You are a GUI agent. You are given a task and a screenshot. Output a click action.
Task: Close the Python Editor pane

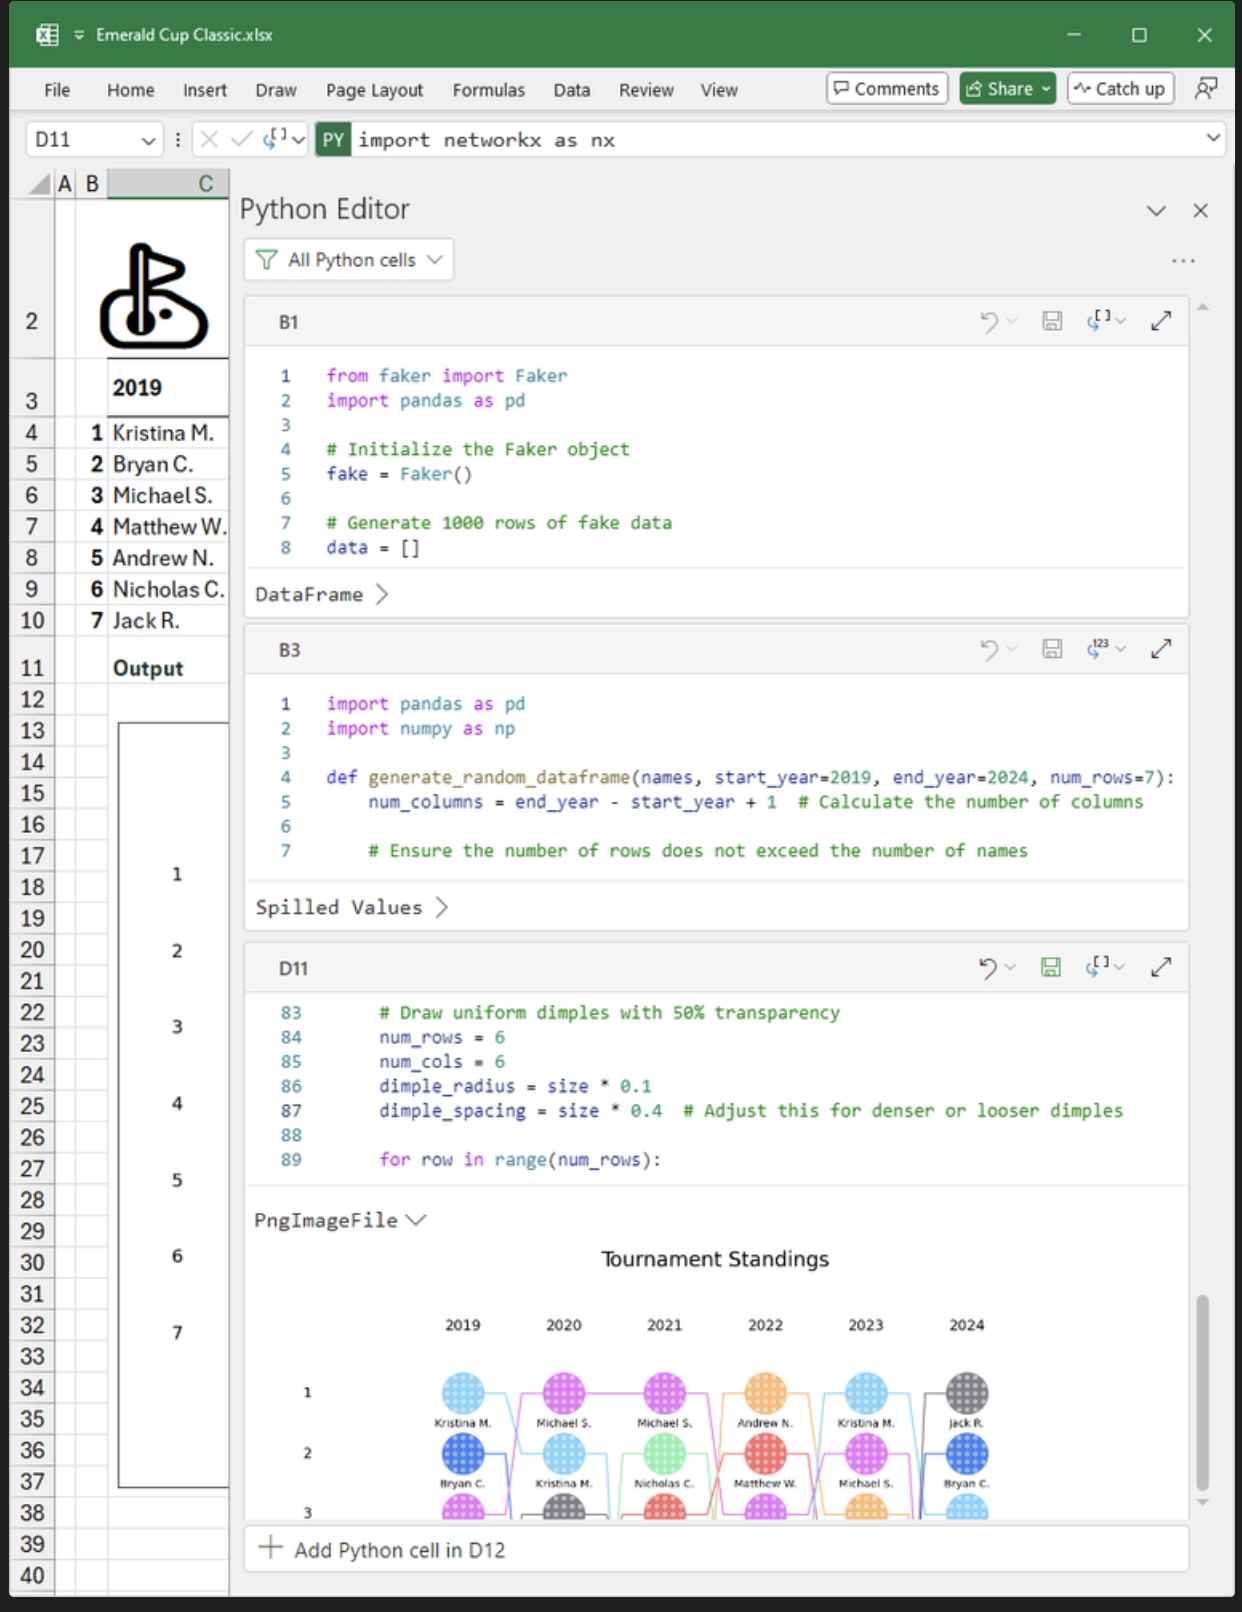(1201, 211)
